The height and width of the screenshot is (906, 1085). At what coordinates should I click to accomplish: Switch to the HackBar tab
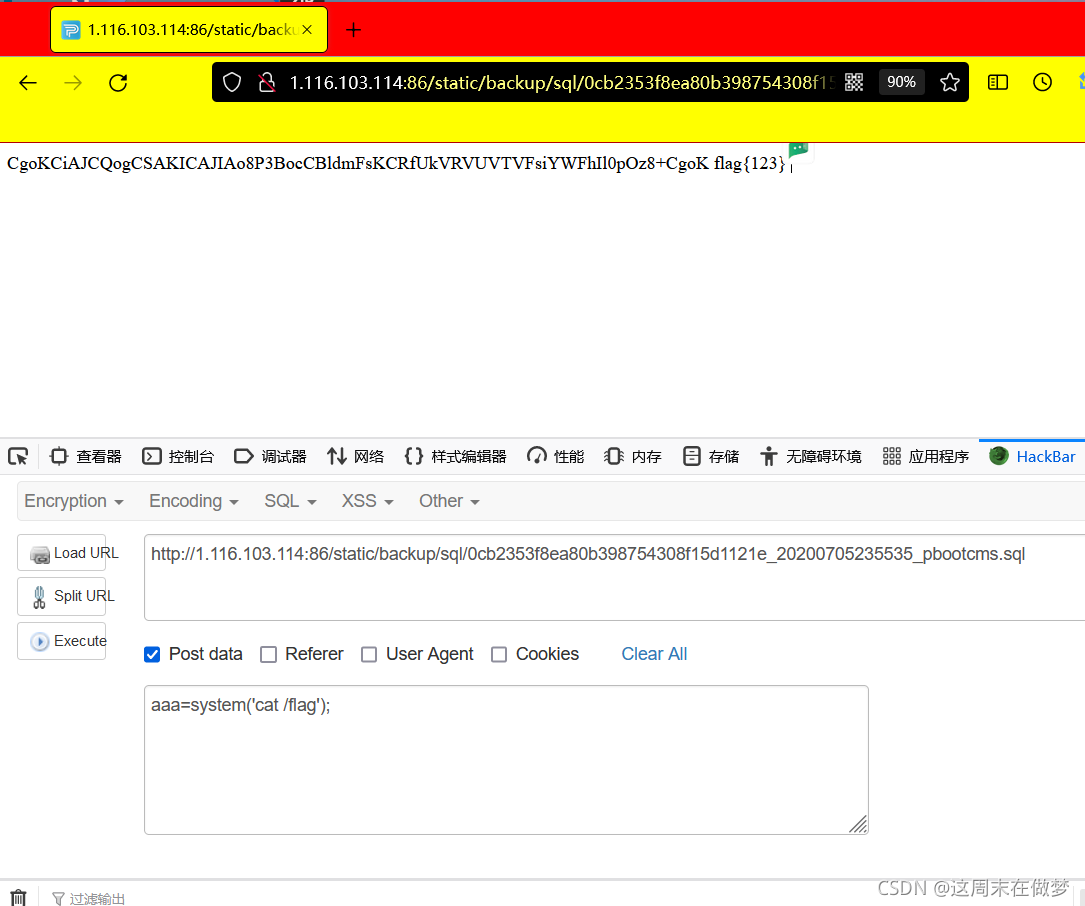click(x=1032, y=456)
